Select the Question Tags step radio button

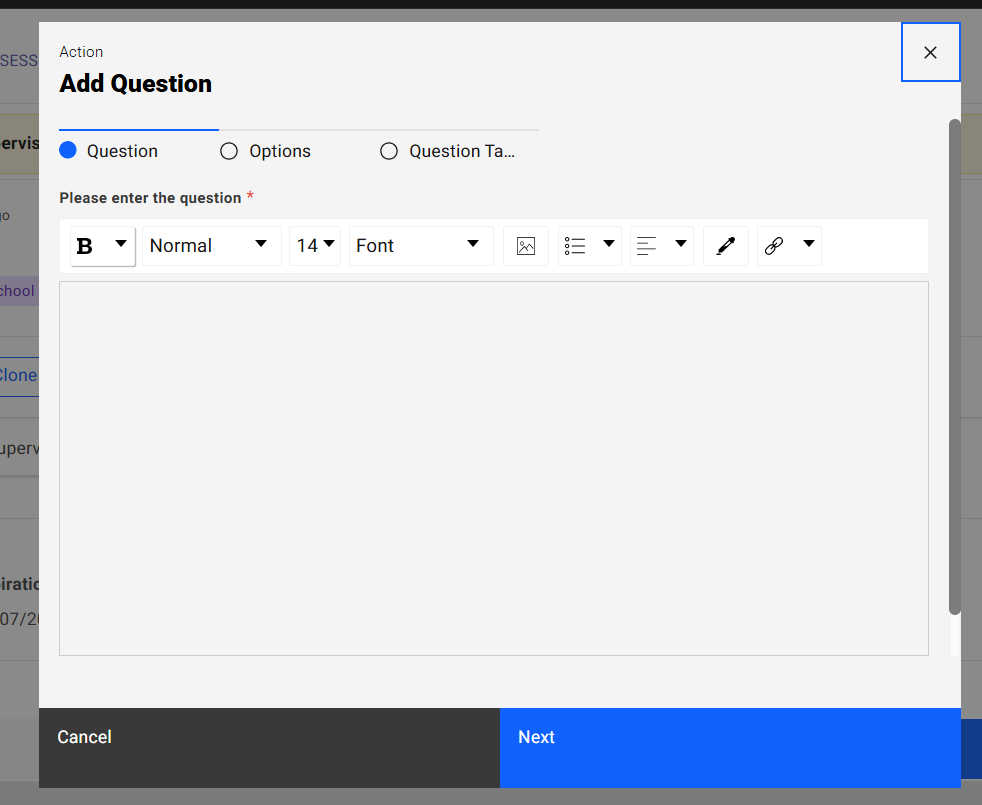pos(389,151)
